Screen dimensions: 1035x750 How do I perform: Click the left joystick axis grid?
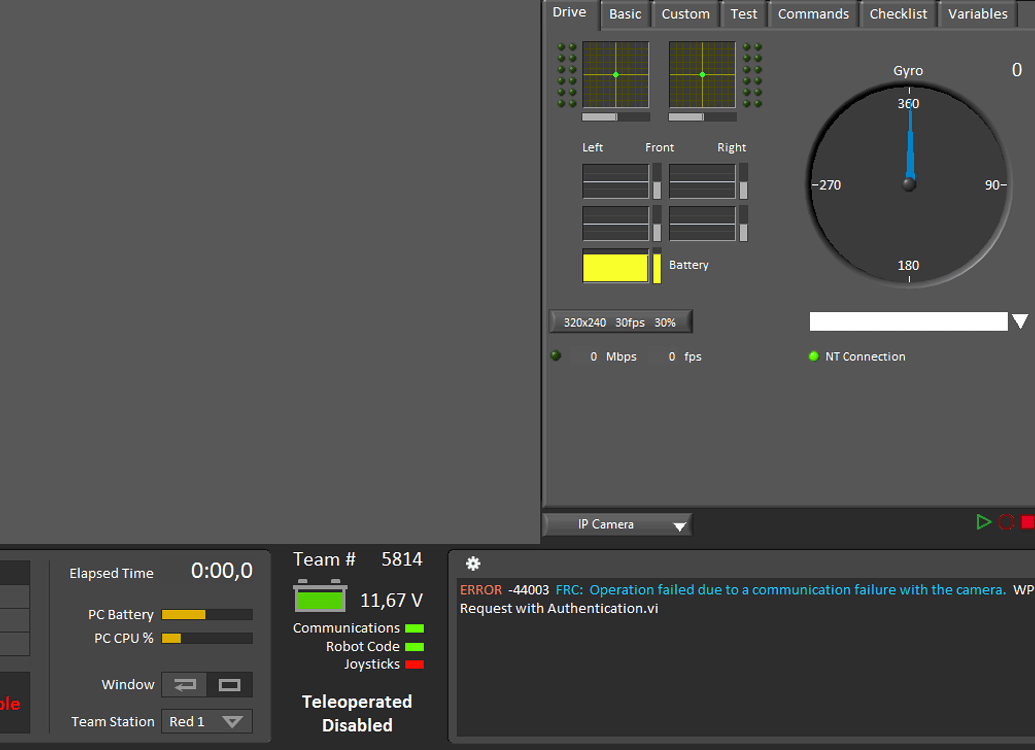click(615, 75)
